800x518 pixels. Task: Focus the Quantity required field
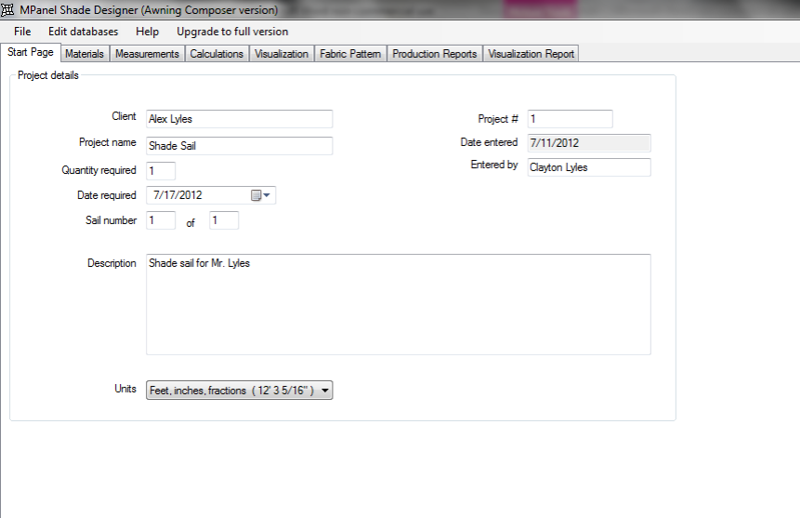click(160, 171)
